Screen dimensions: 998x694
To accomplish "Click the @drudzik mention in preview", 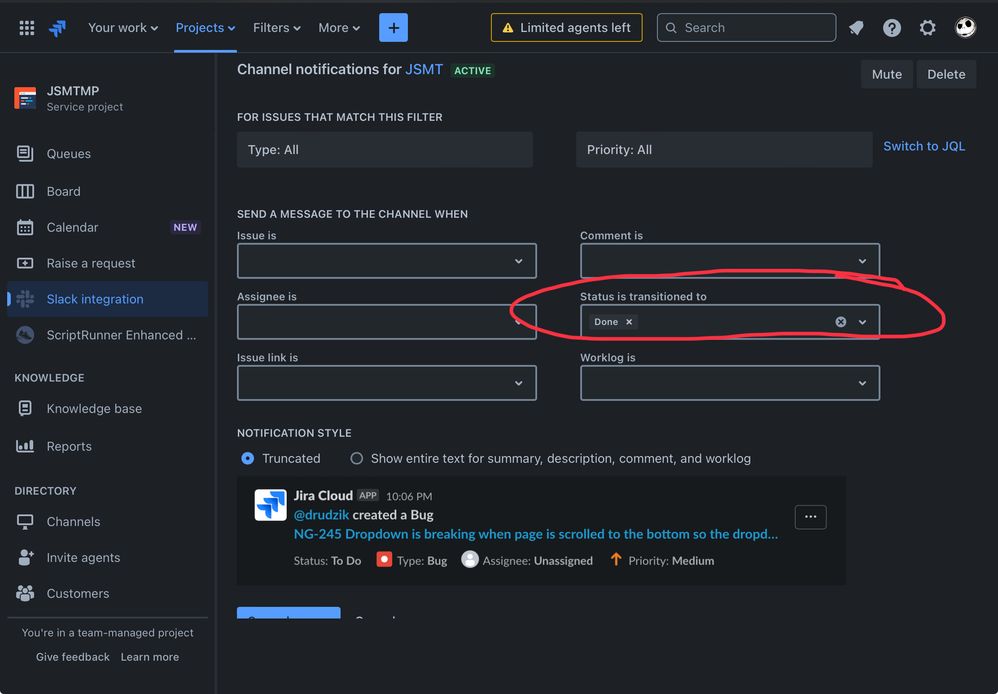I will click(321, 514).
